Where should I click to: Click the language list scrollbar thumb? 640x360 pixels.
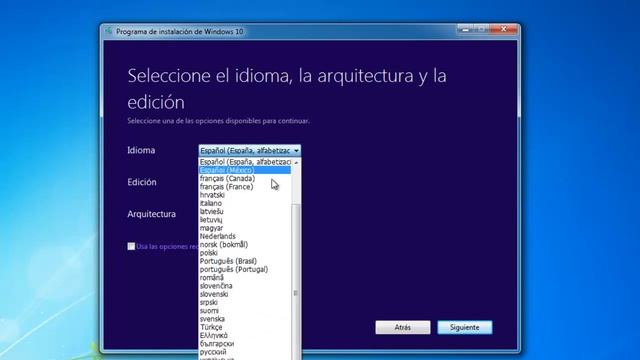(x=296, y=282)
